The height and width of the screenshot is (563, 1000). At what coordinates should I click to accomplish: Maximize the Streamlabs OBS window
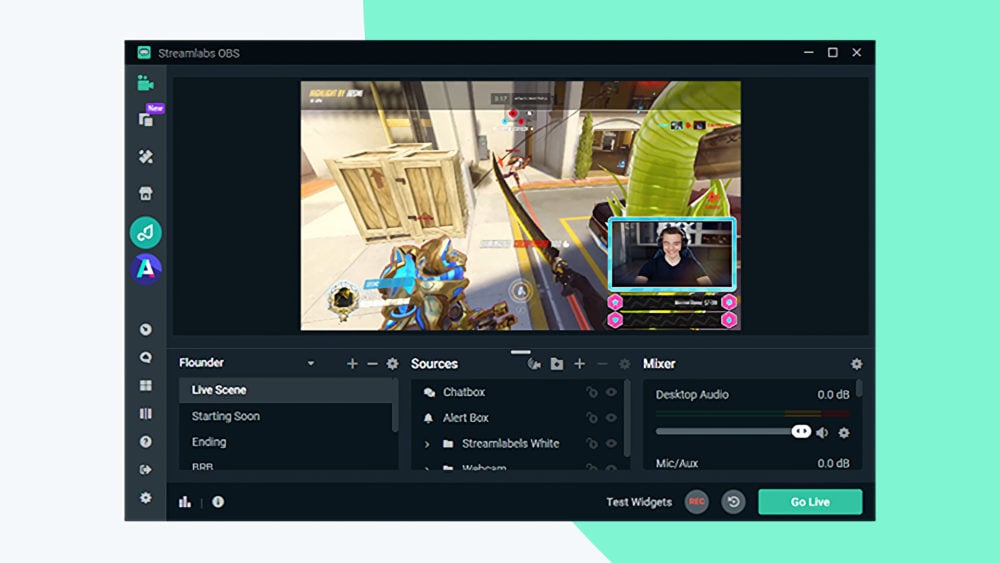click(833, 52)
